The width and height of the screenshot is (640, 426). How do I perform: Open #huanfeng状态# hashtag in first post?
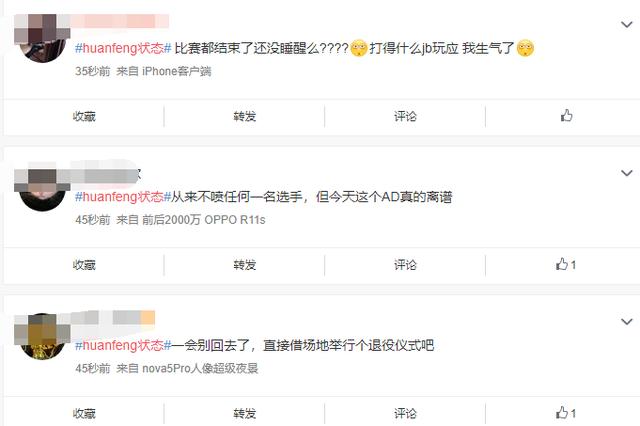pyautogui.click(x=123, y=48)
